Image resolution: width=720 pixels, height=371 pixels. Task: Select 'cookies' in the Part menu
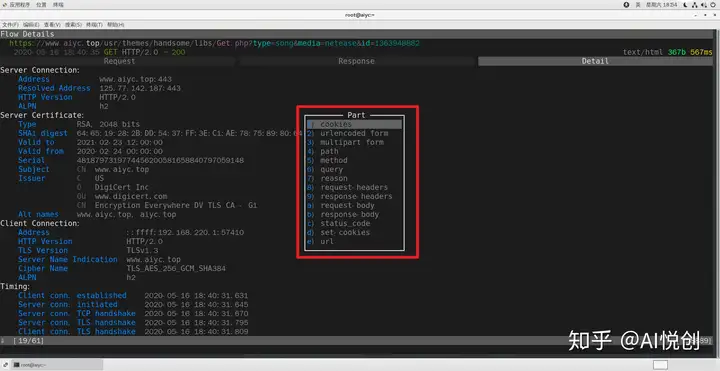[354, 124]
